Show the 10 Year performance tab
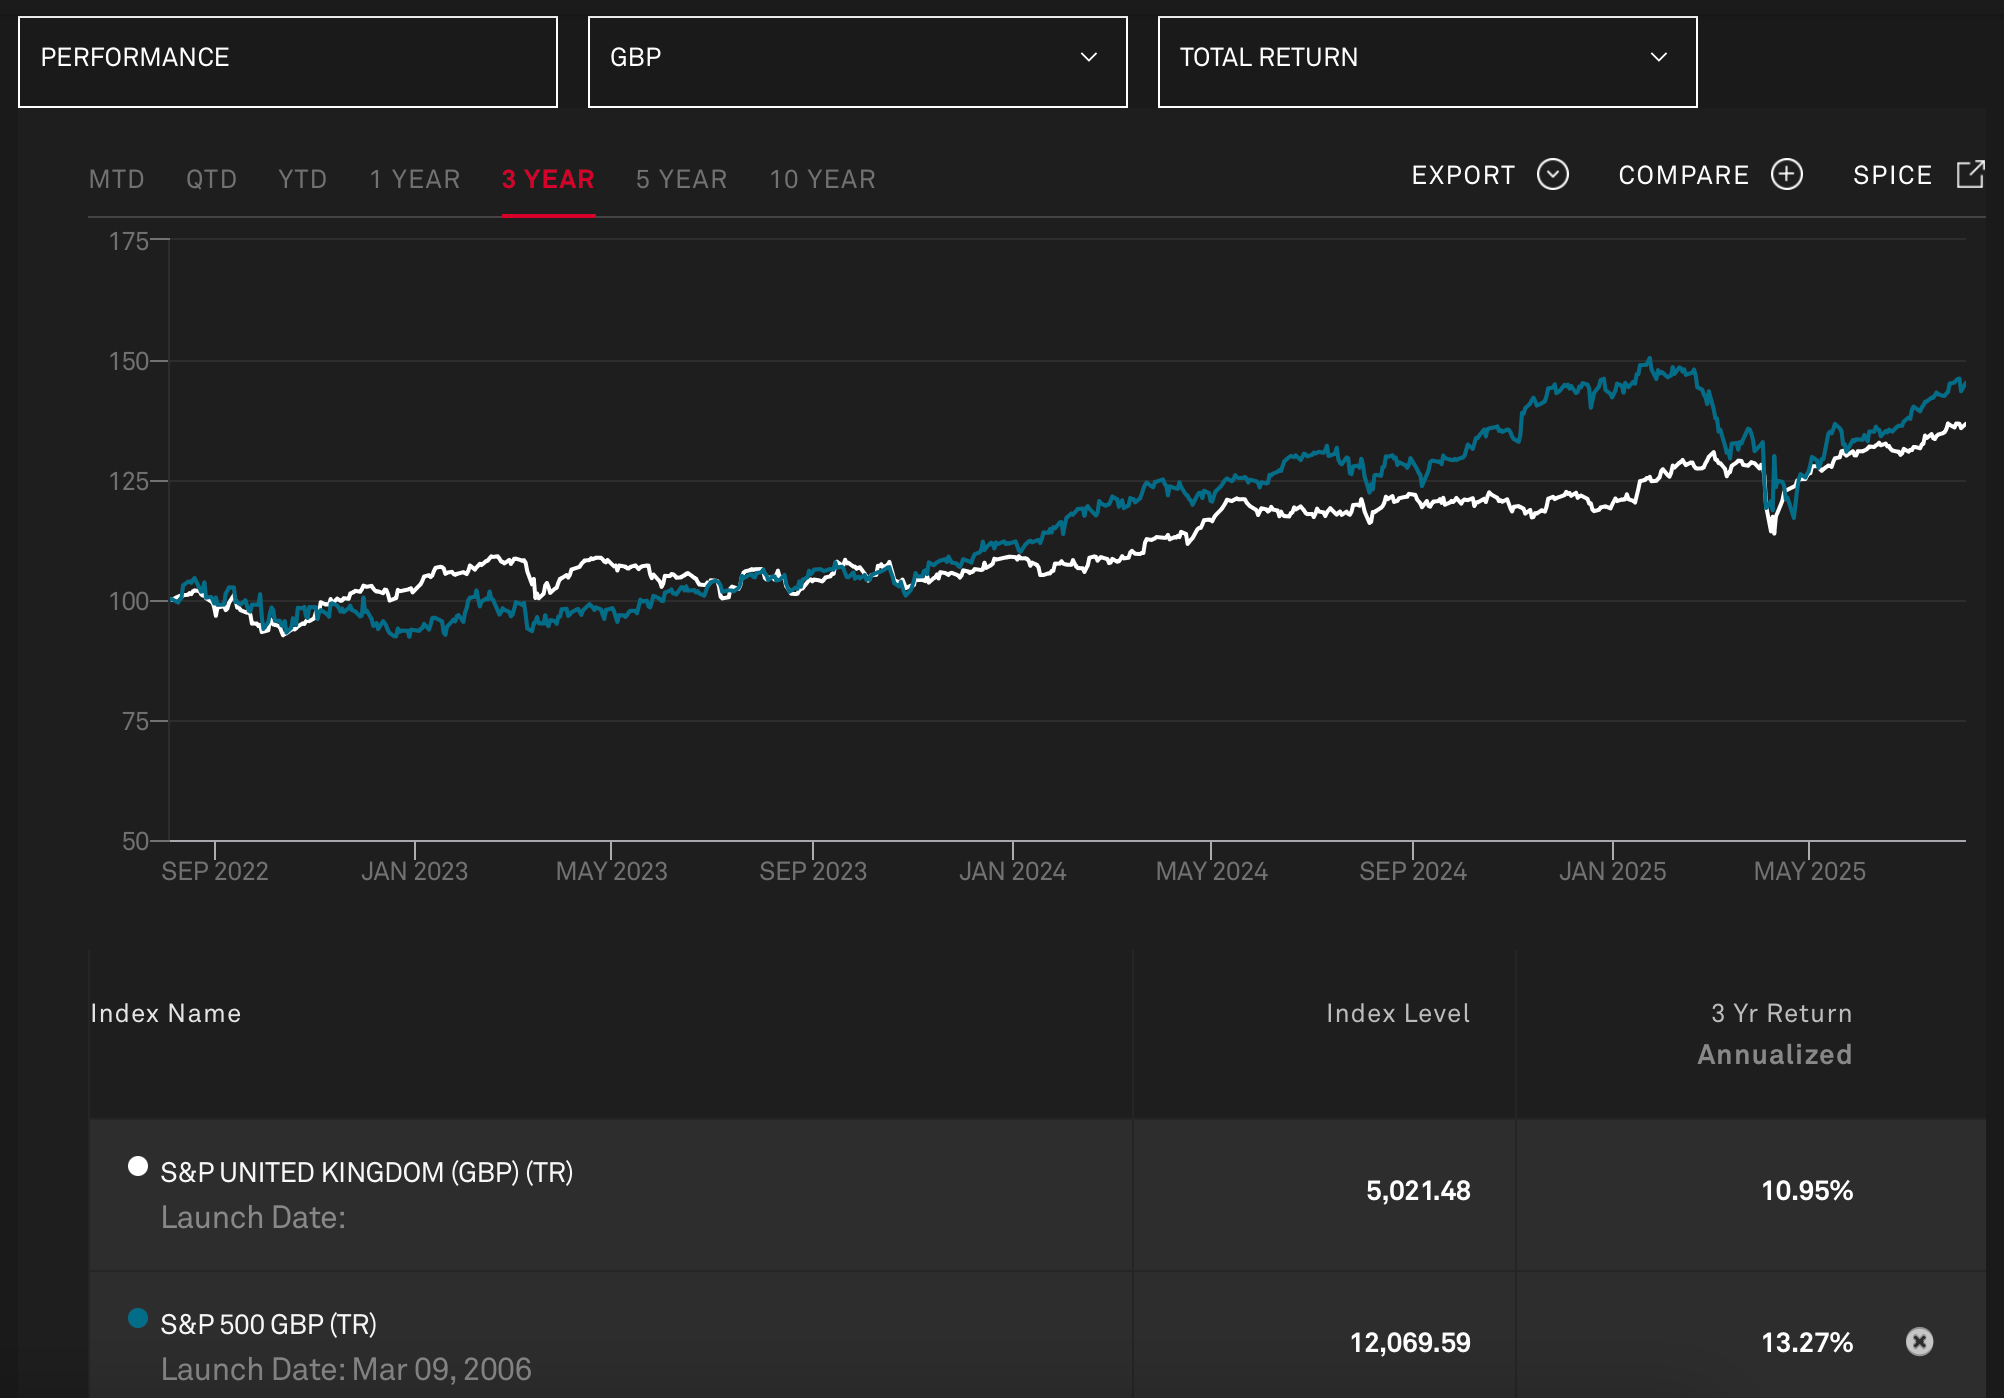Image resolution: width=2004 pixels, height=1398 pixels. click(x=822, y=180)
